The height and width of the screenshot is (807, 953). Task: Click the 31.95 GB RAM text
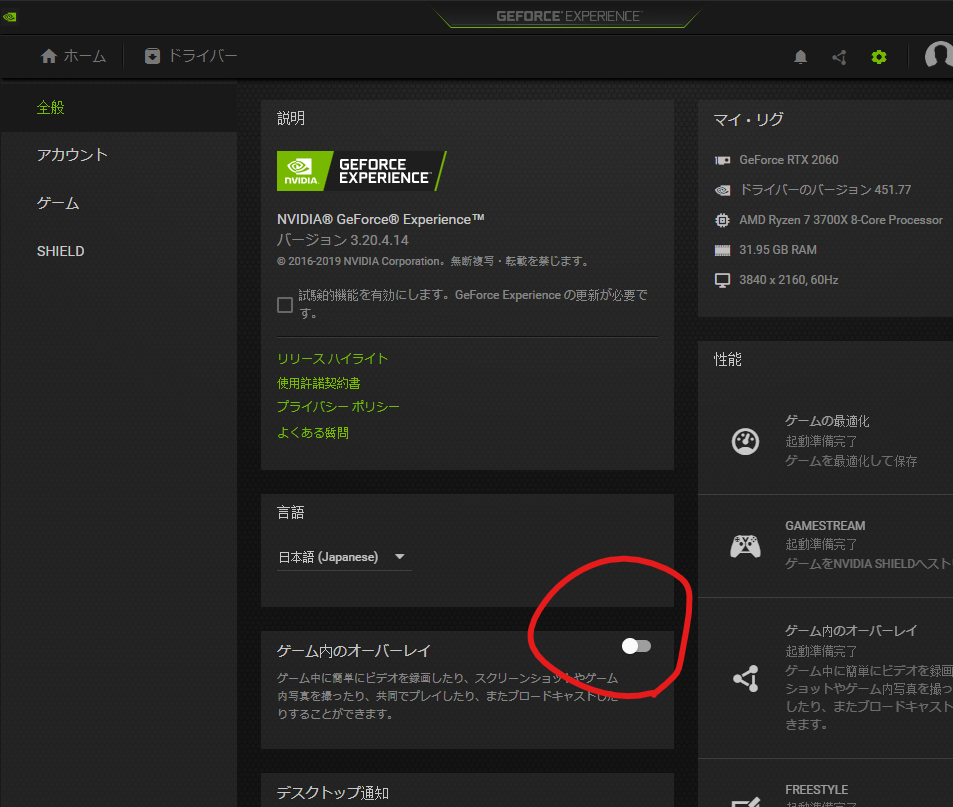(x=778, y=250)
